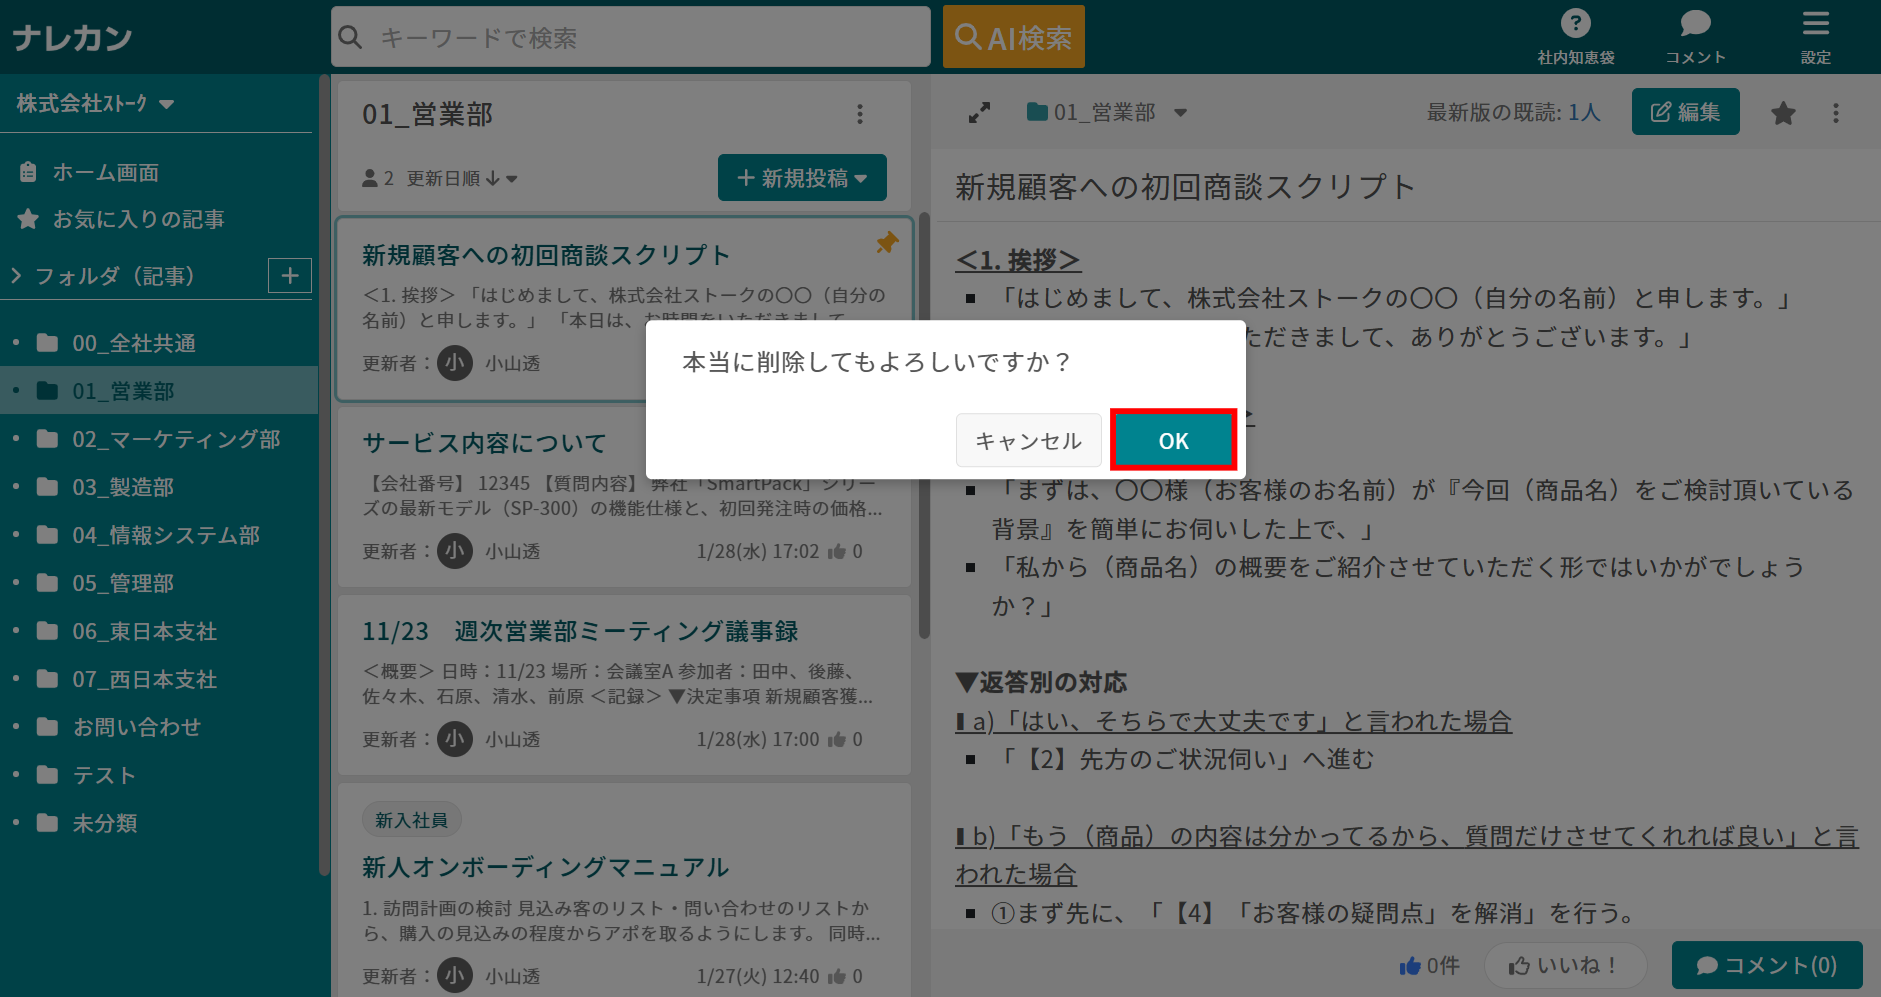Image resolution: width=1881 pixels, height=997 pixels.
Task: Click the 編集 button to edit the article
Action: pyautogui.click(x=1685, y=112)
